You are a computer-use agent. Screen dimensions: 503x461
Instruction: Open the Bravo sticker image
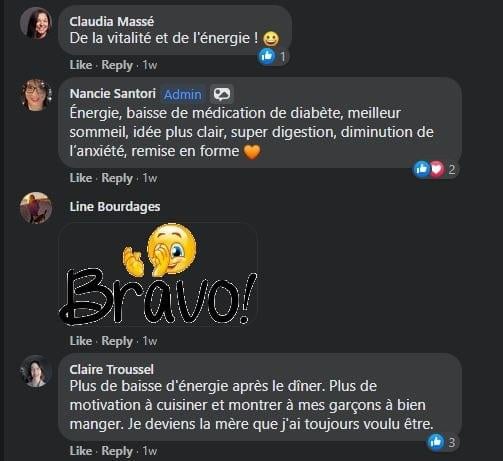(158, 274)
